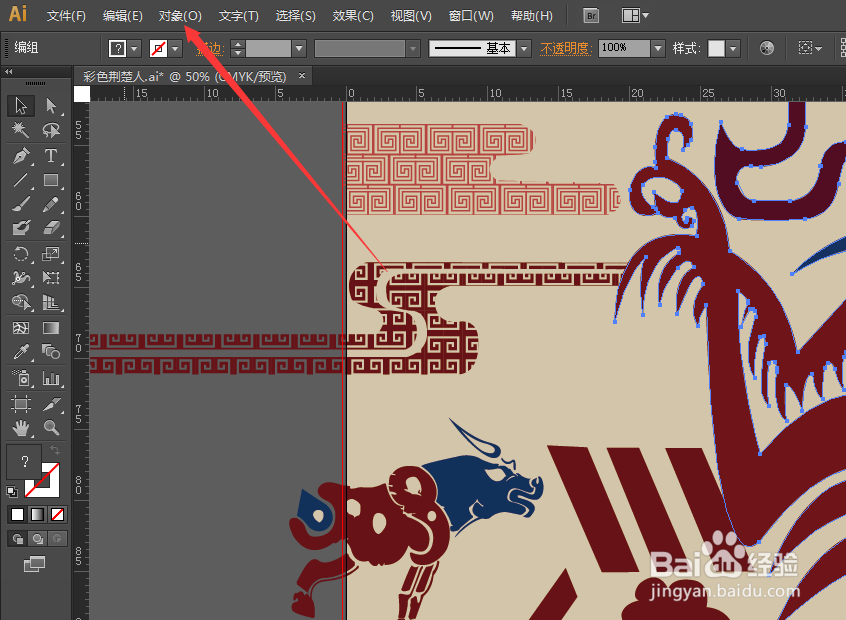The width and height of the screenshot is (846, 620).
Task: Select the Rotate tool
Action: click(x=21, y=254)
